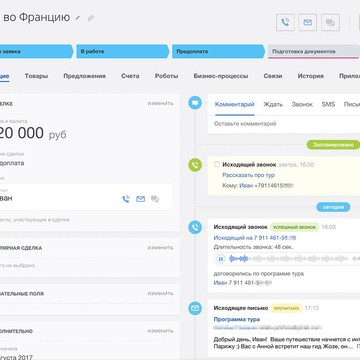Click 'изменить' next to 'АТЕЛЬНЫЕ ПОЛЯ'
Image resolution: width=360 pixels, height=360 pixels.
pos(160,293)
